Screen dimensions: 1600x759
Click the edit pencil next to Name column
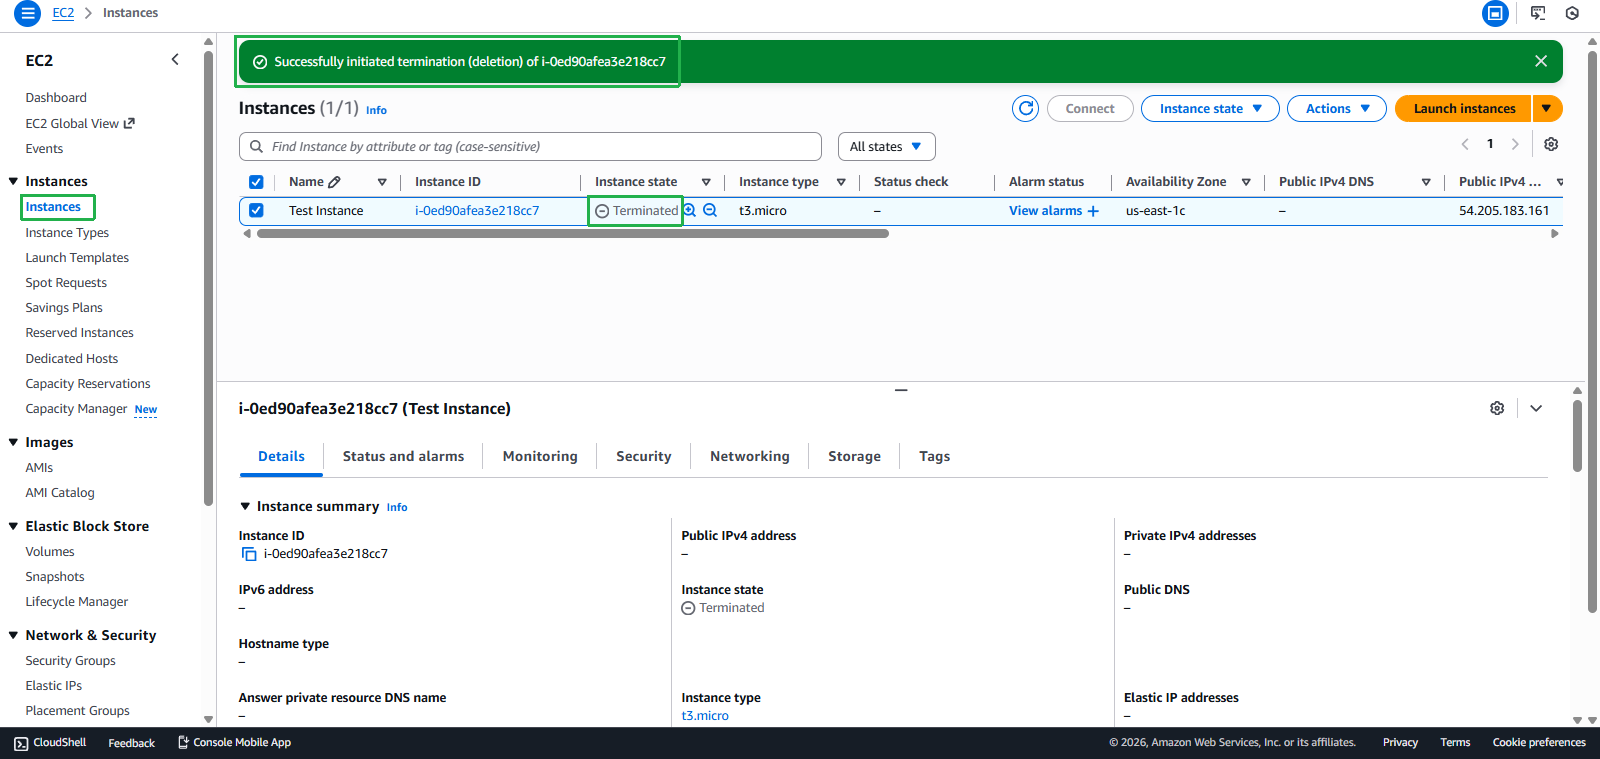(335, 182)
